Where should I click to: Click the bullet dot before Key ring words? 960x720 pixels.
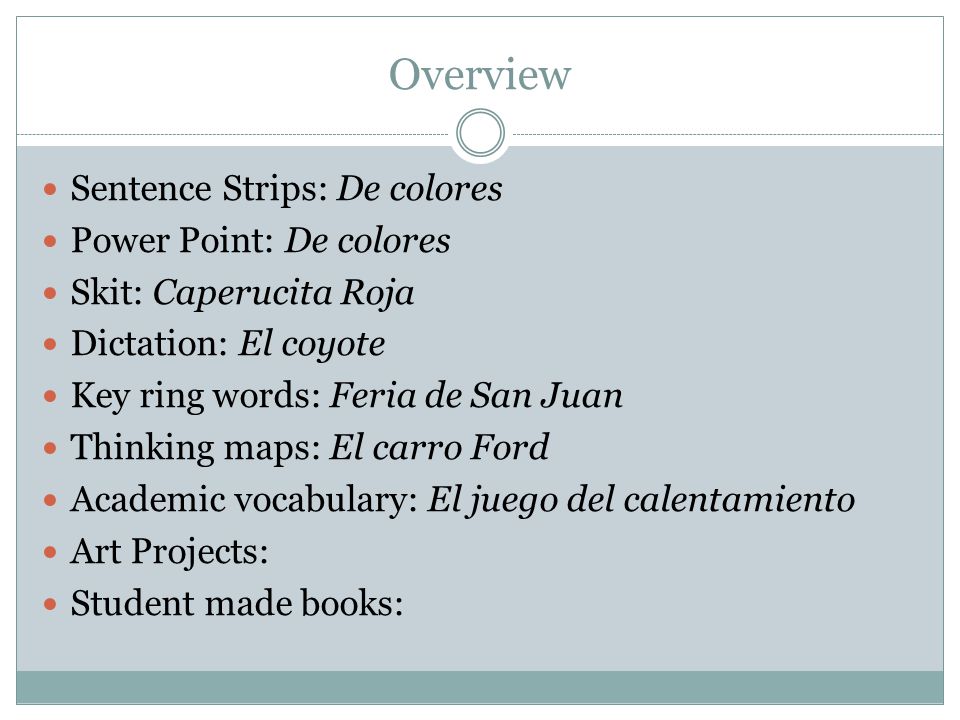(50, 397)
